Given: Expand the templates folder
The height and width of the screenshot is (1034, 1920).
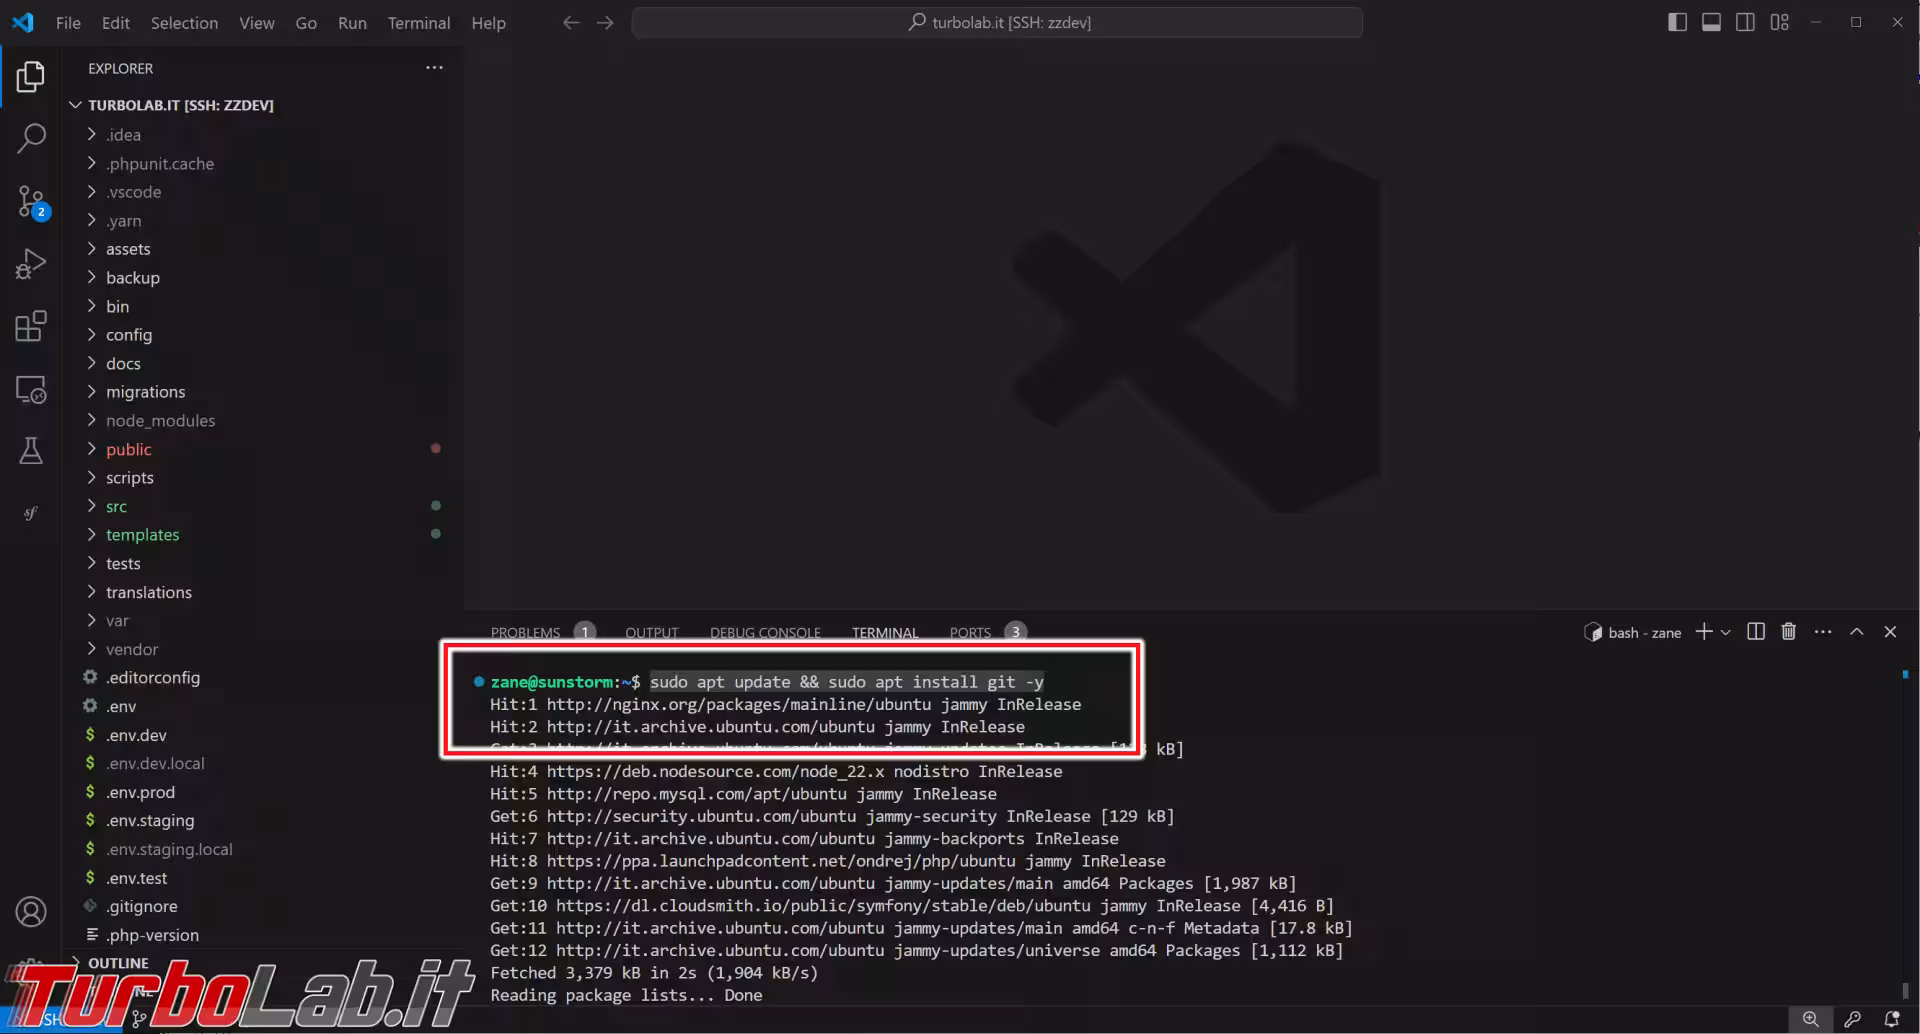Looking at the screenshot, I should pyautogui.click(x=142, y=535).
